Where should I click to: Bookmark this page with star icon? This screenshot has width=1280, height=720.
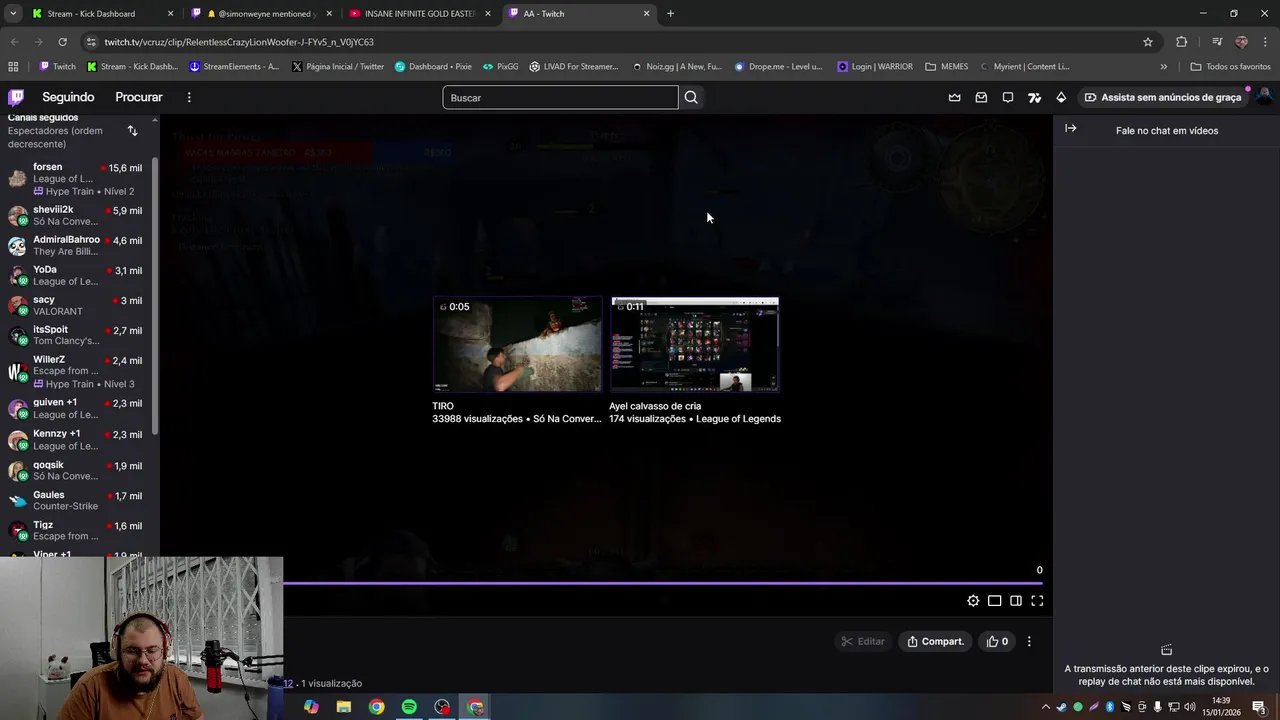tap(1148, 42)
